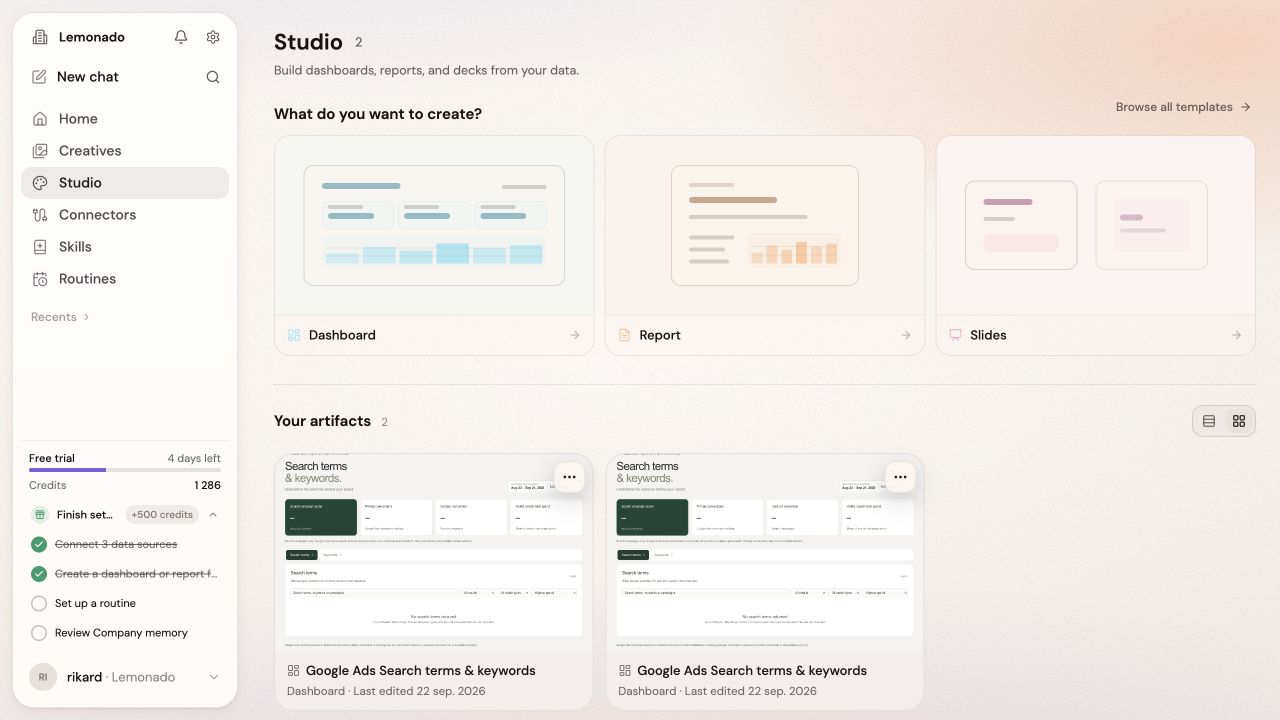Viewport: 1280px width, 720px height.
Task: Go to Home in sidebar
Action: click(125, 119)
